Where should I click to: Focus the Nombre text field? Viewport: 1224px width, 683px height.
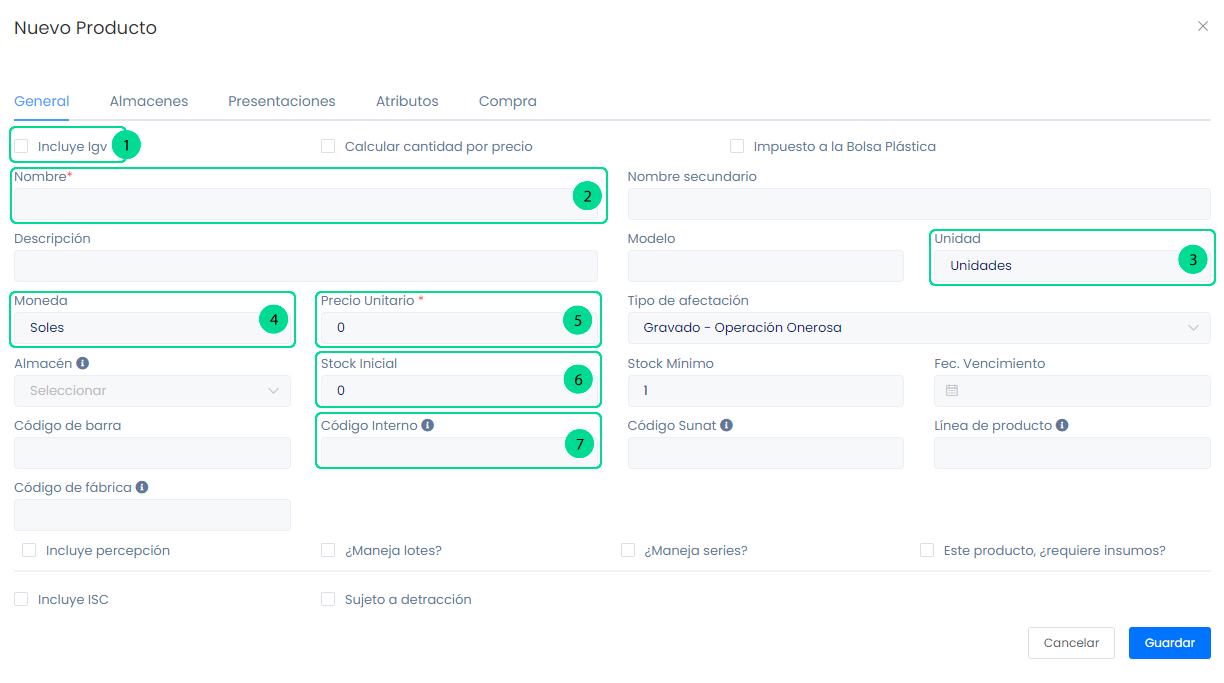click(x=290, y=204)
